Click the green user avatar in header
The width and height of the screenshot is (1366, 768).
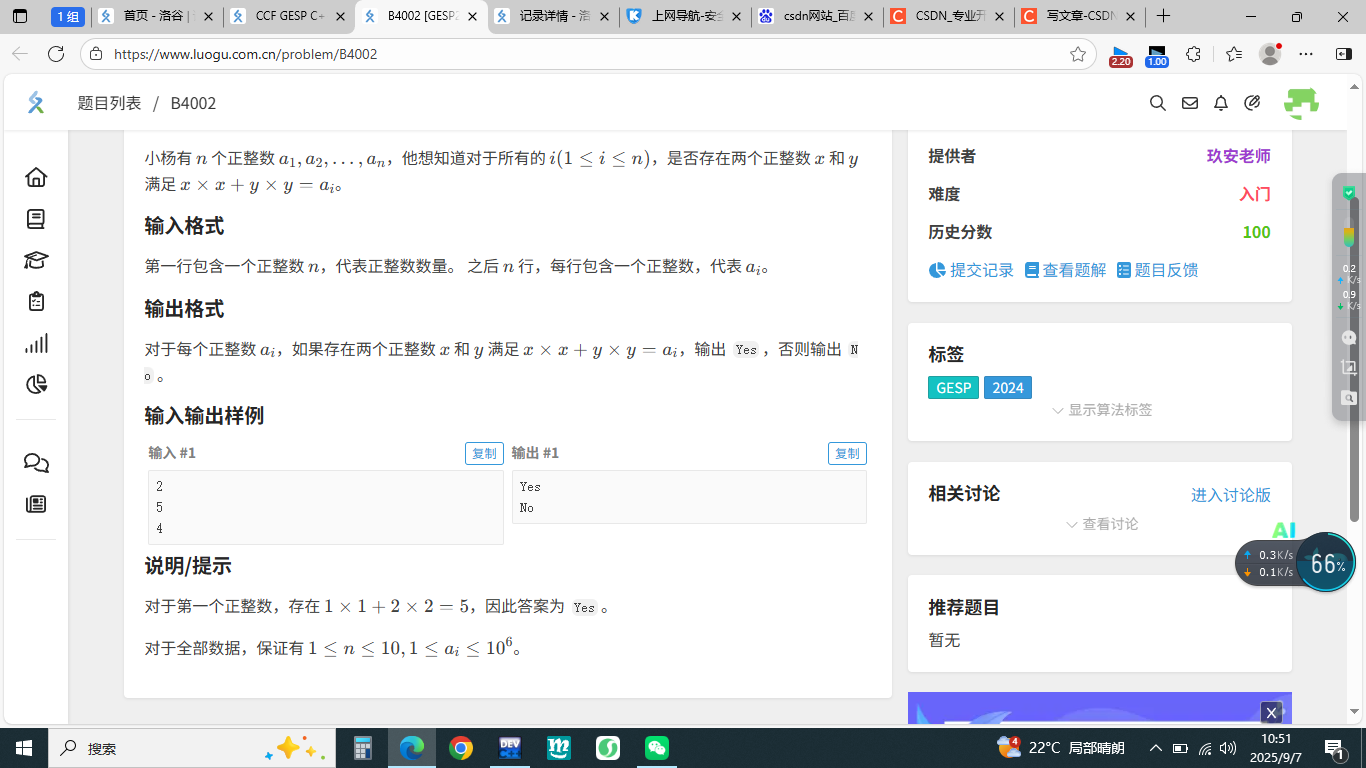click(x=1301, y=103)
